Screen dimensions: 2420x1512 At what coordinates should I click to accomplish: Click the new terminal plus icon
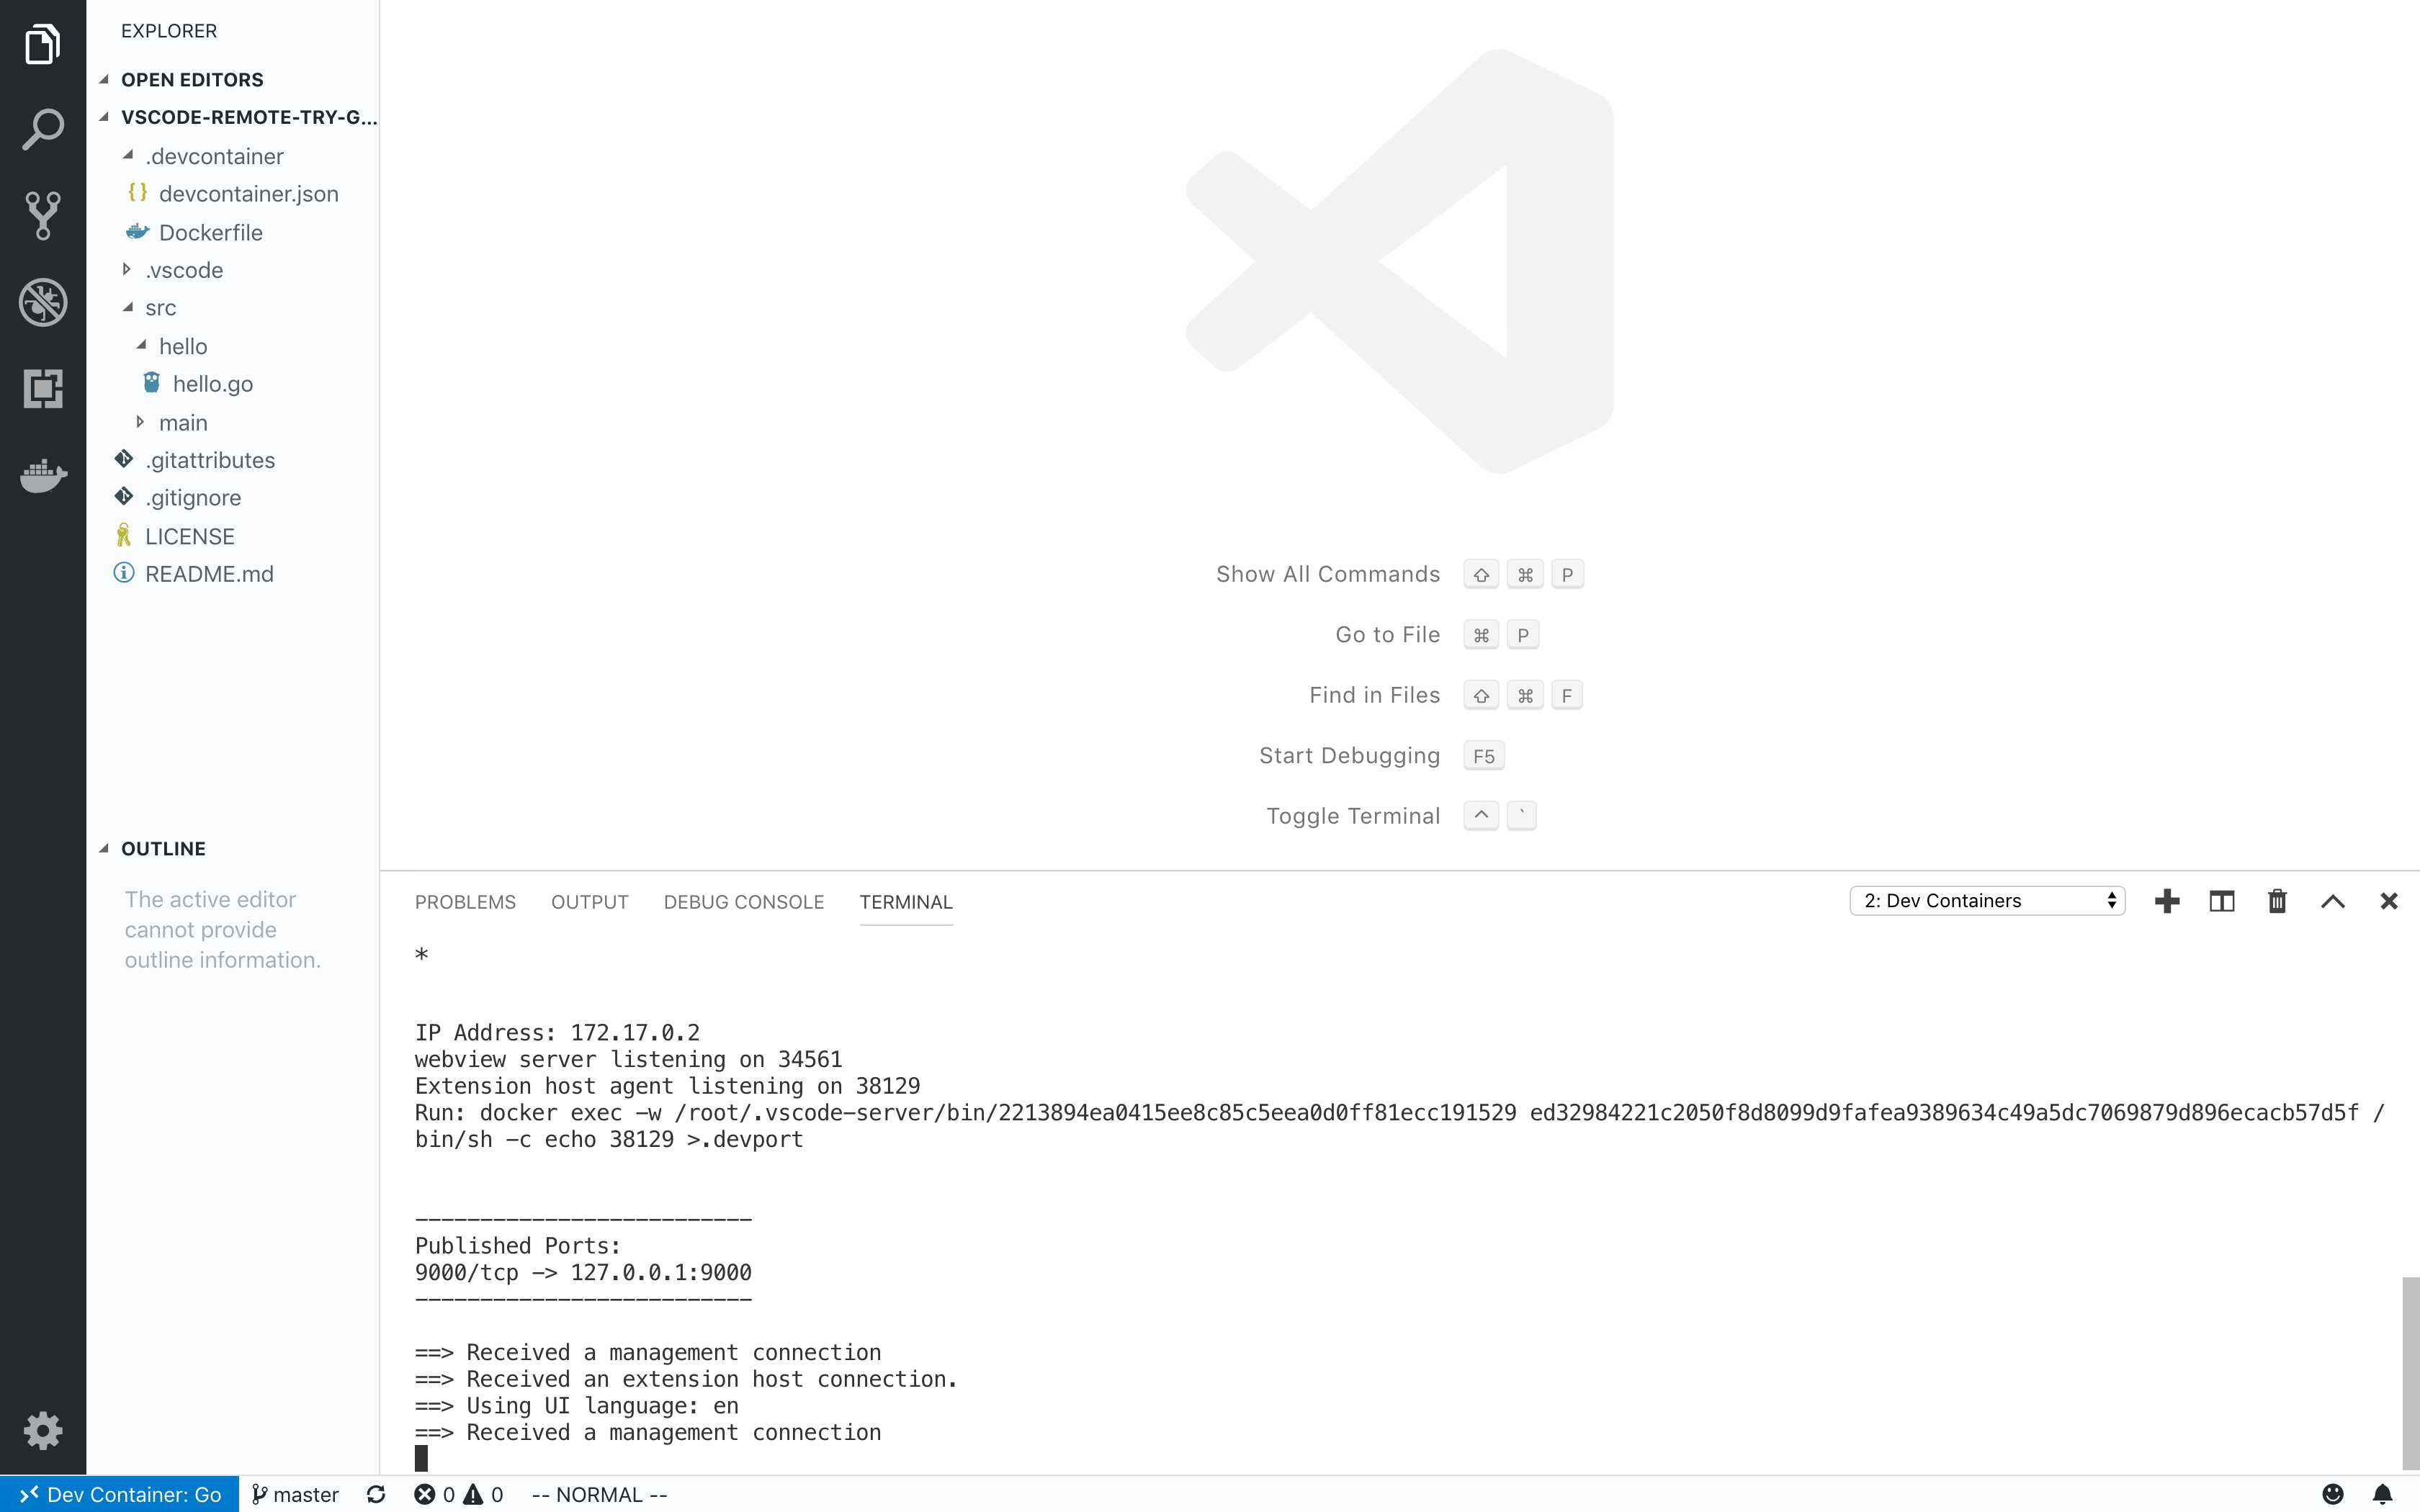[2167, 901]
